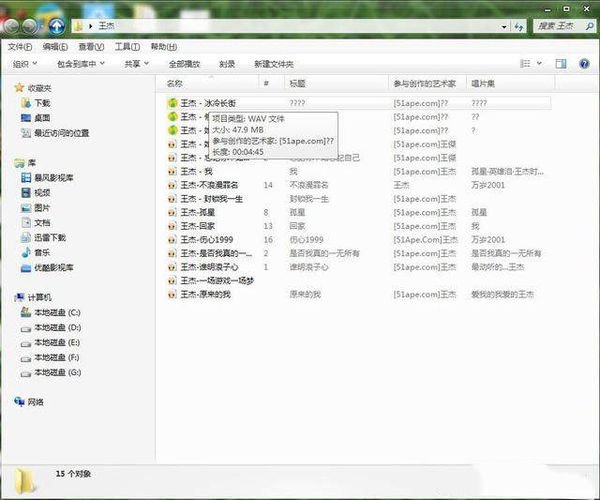The image size is (600, 500).
Task: Open the view options dropdown arrow
Action: point(539,64)
